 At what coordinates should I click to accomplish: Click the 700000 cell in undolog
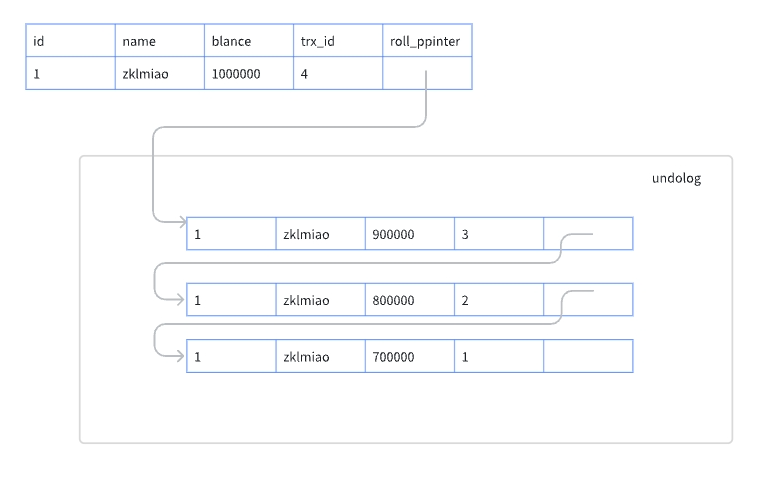point(409,356)
